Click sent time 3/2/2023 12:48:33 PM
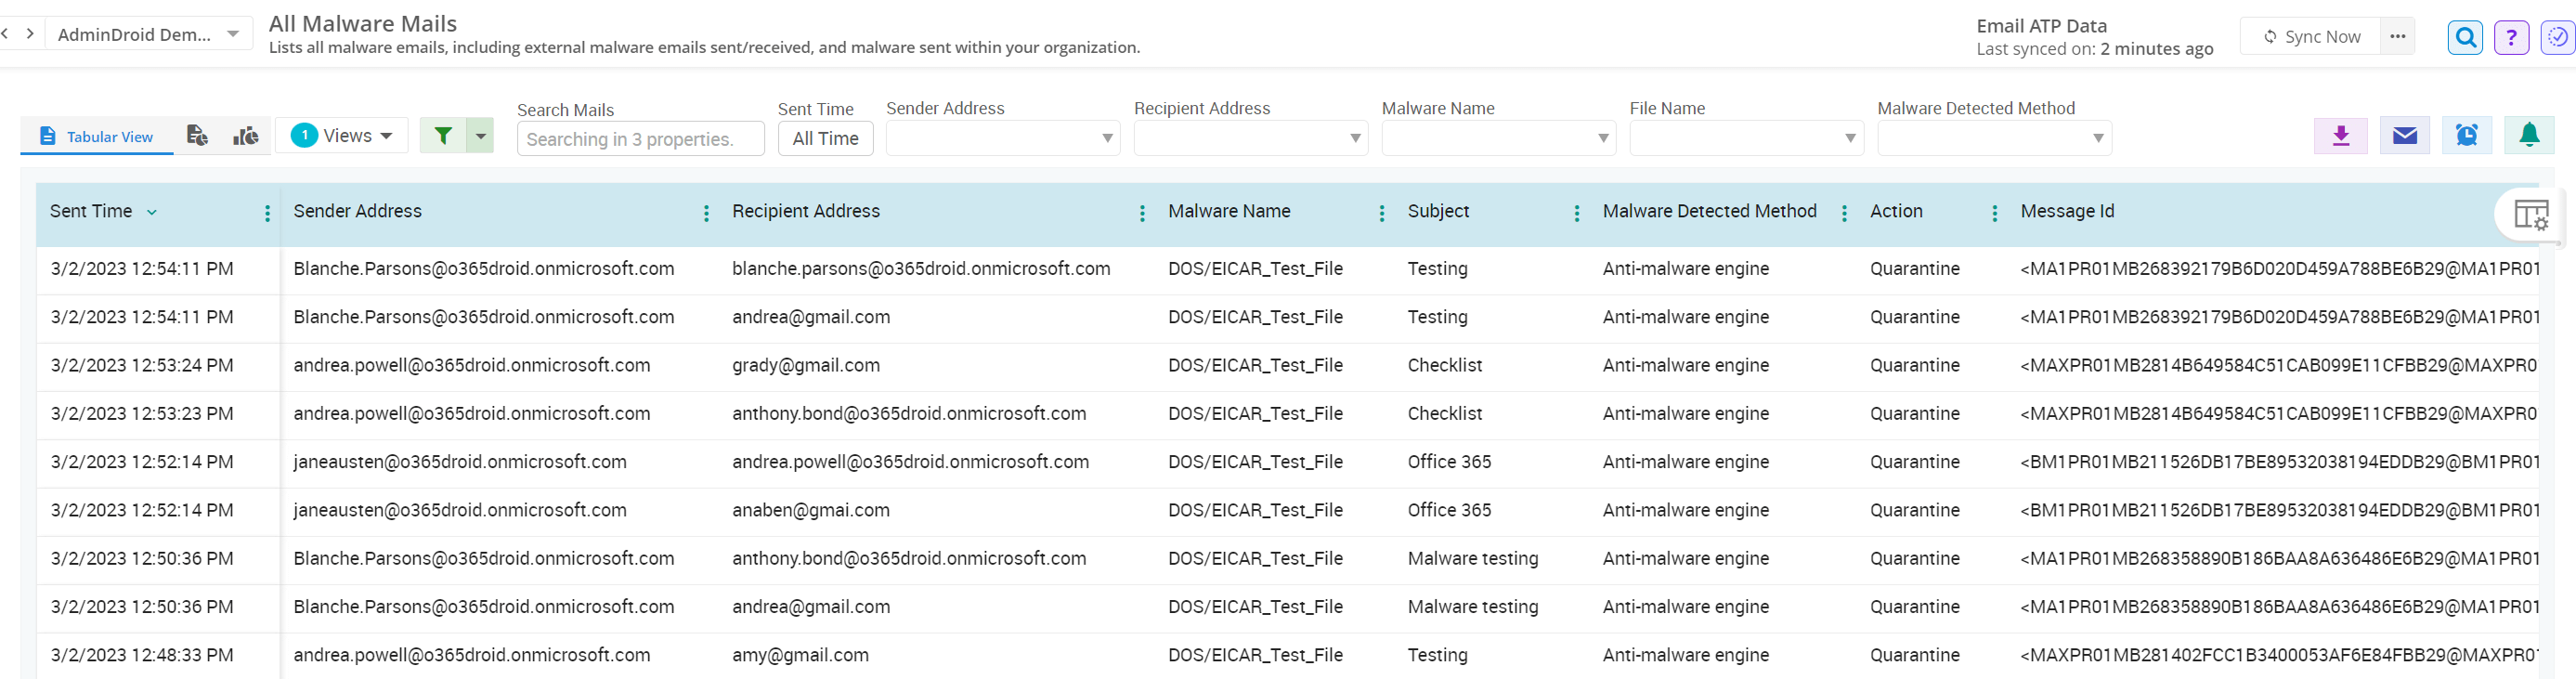The width and height of the screenshot is (2576, 679). pos(142,655)
